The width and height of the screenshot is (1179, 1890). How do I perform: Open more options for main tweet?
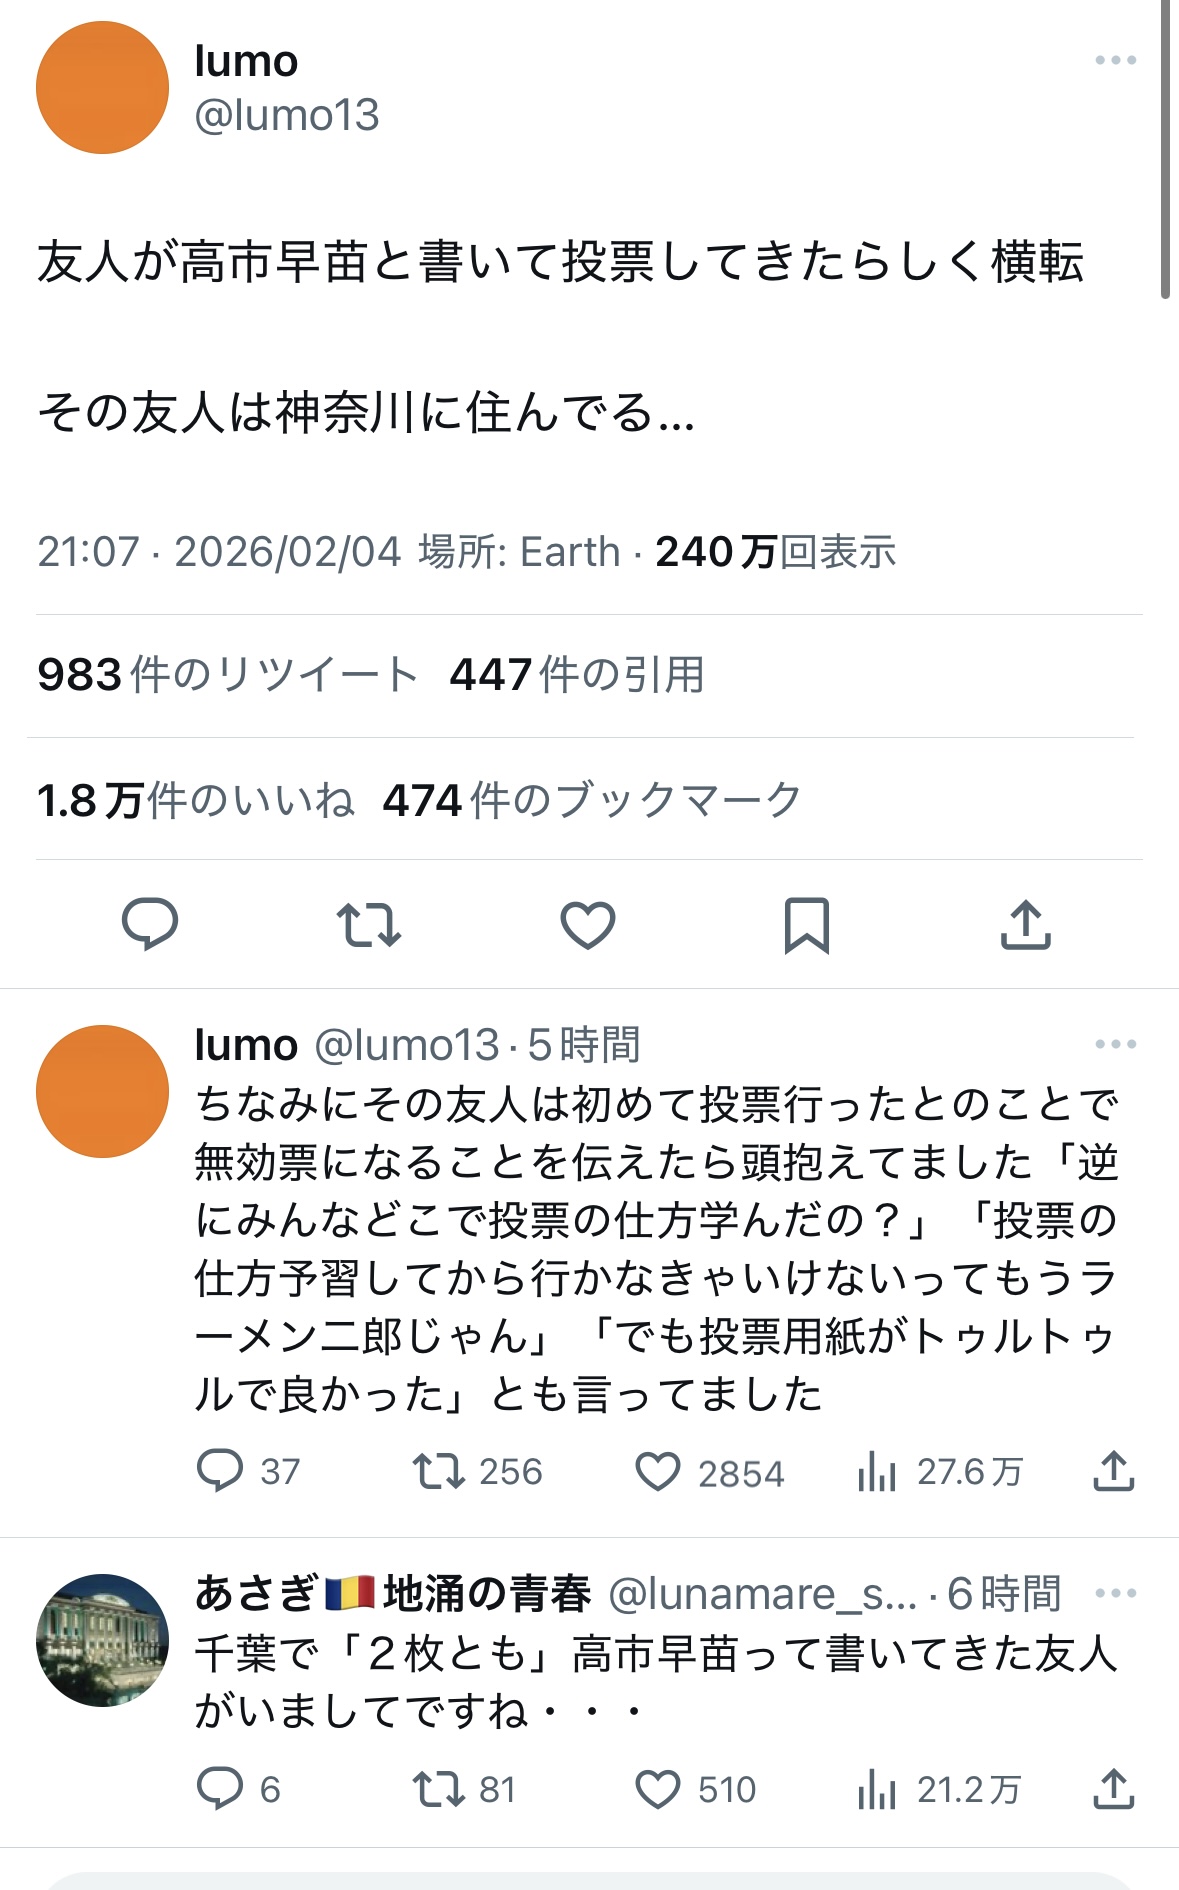[x=1115, y=61]
